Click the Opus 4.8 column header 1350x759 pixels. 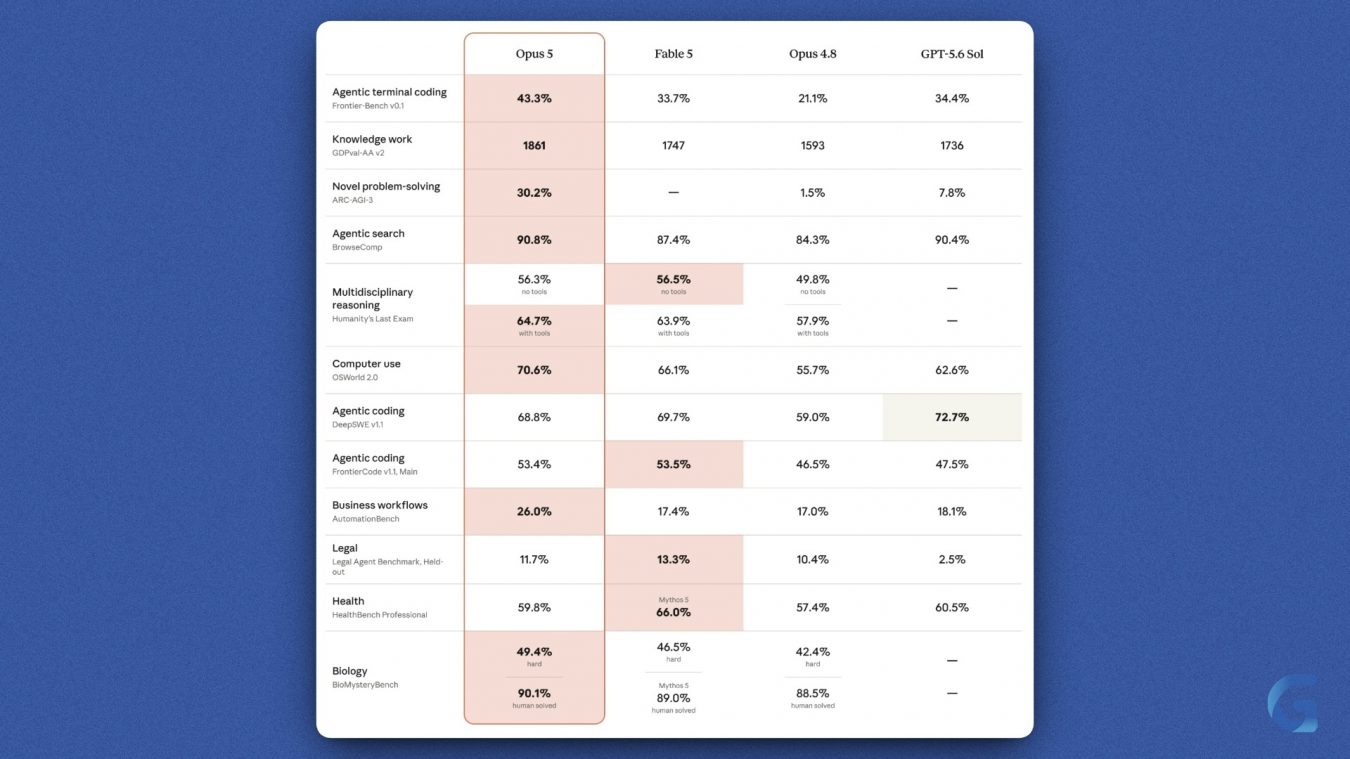point(812,54)
